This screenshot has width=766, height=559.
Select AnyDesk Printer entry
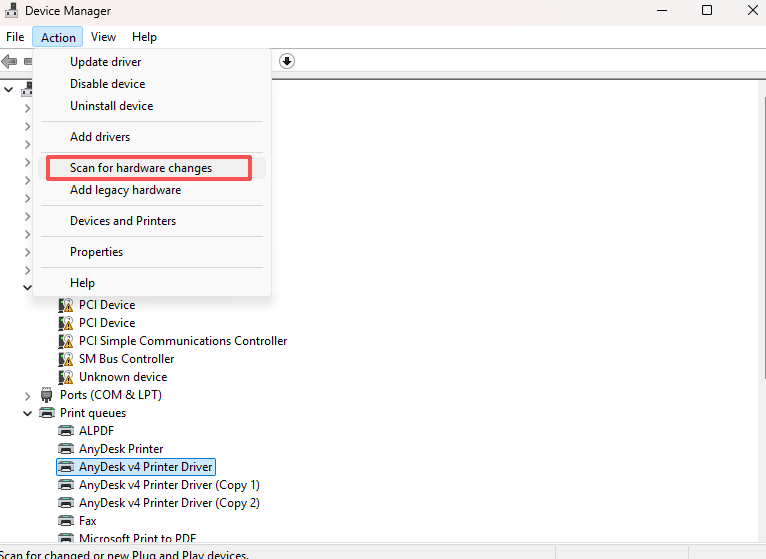pos(121,449)
